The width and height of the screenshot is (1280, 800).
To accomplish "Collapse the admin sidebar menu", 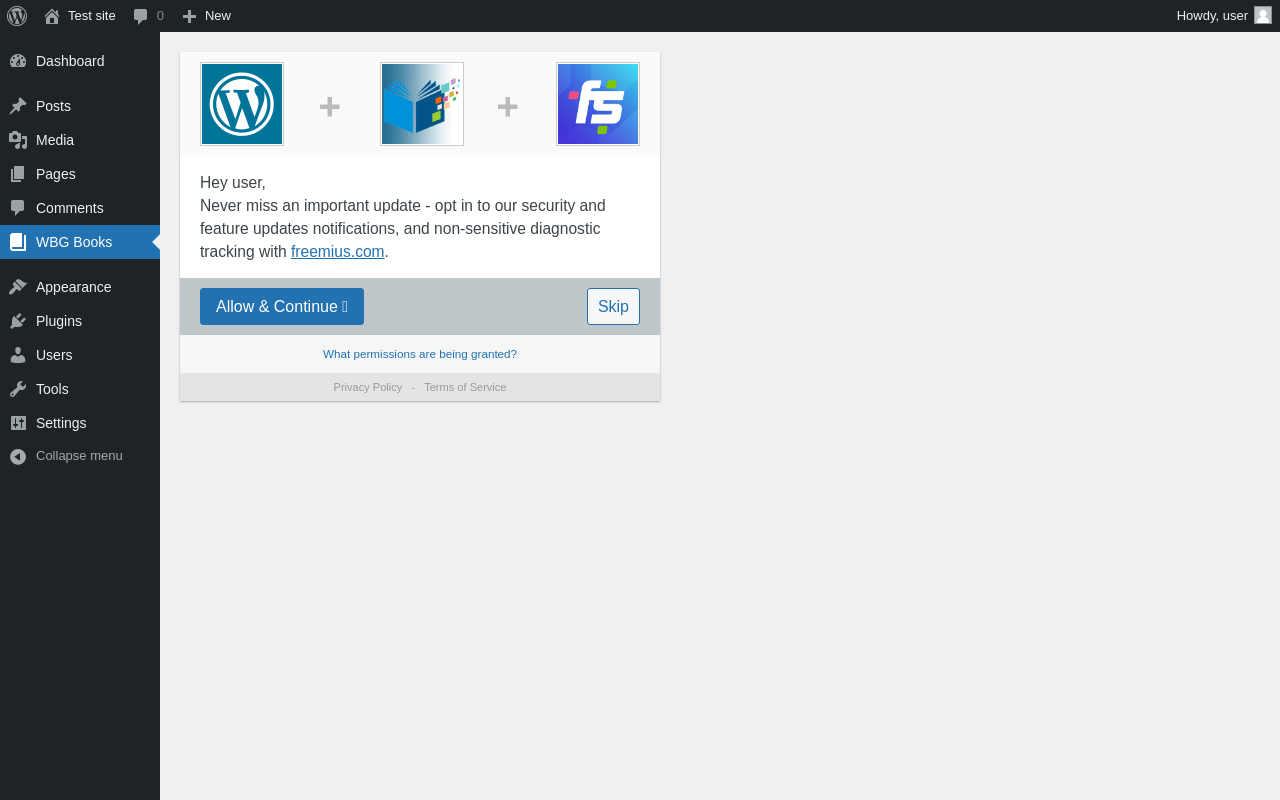I will click(x=80, y=456).
